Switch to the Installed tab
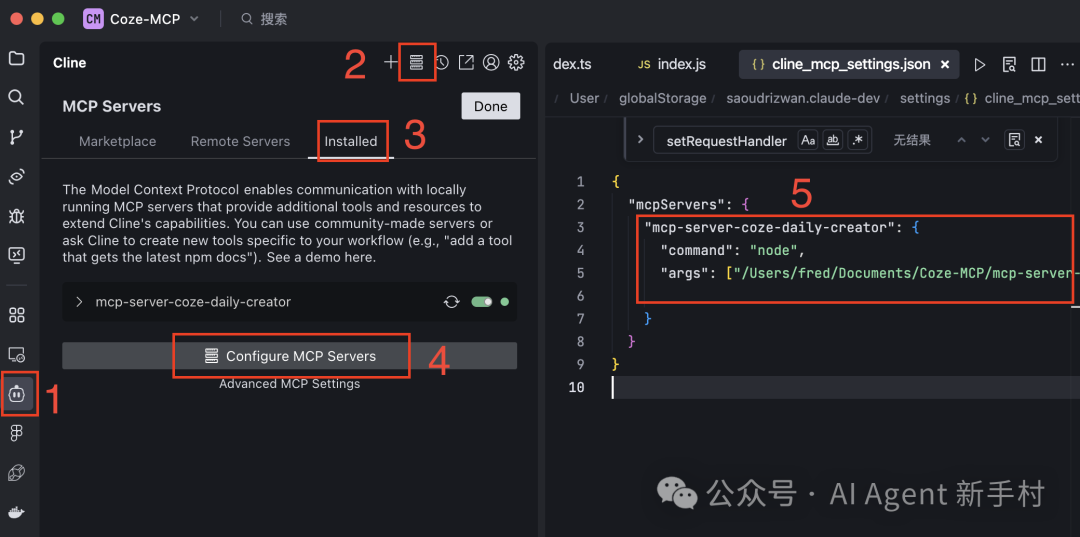 (351, 141)
